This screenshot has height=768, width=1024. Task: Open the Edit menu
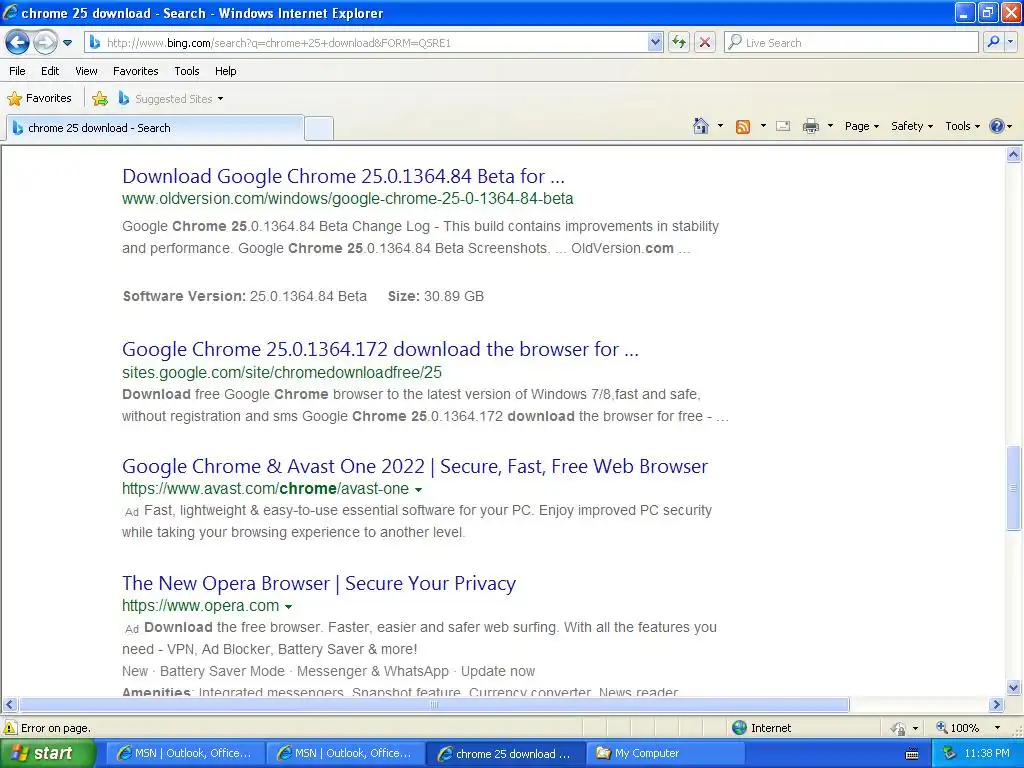click(x=50, y=71)
